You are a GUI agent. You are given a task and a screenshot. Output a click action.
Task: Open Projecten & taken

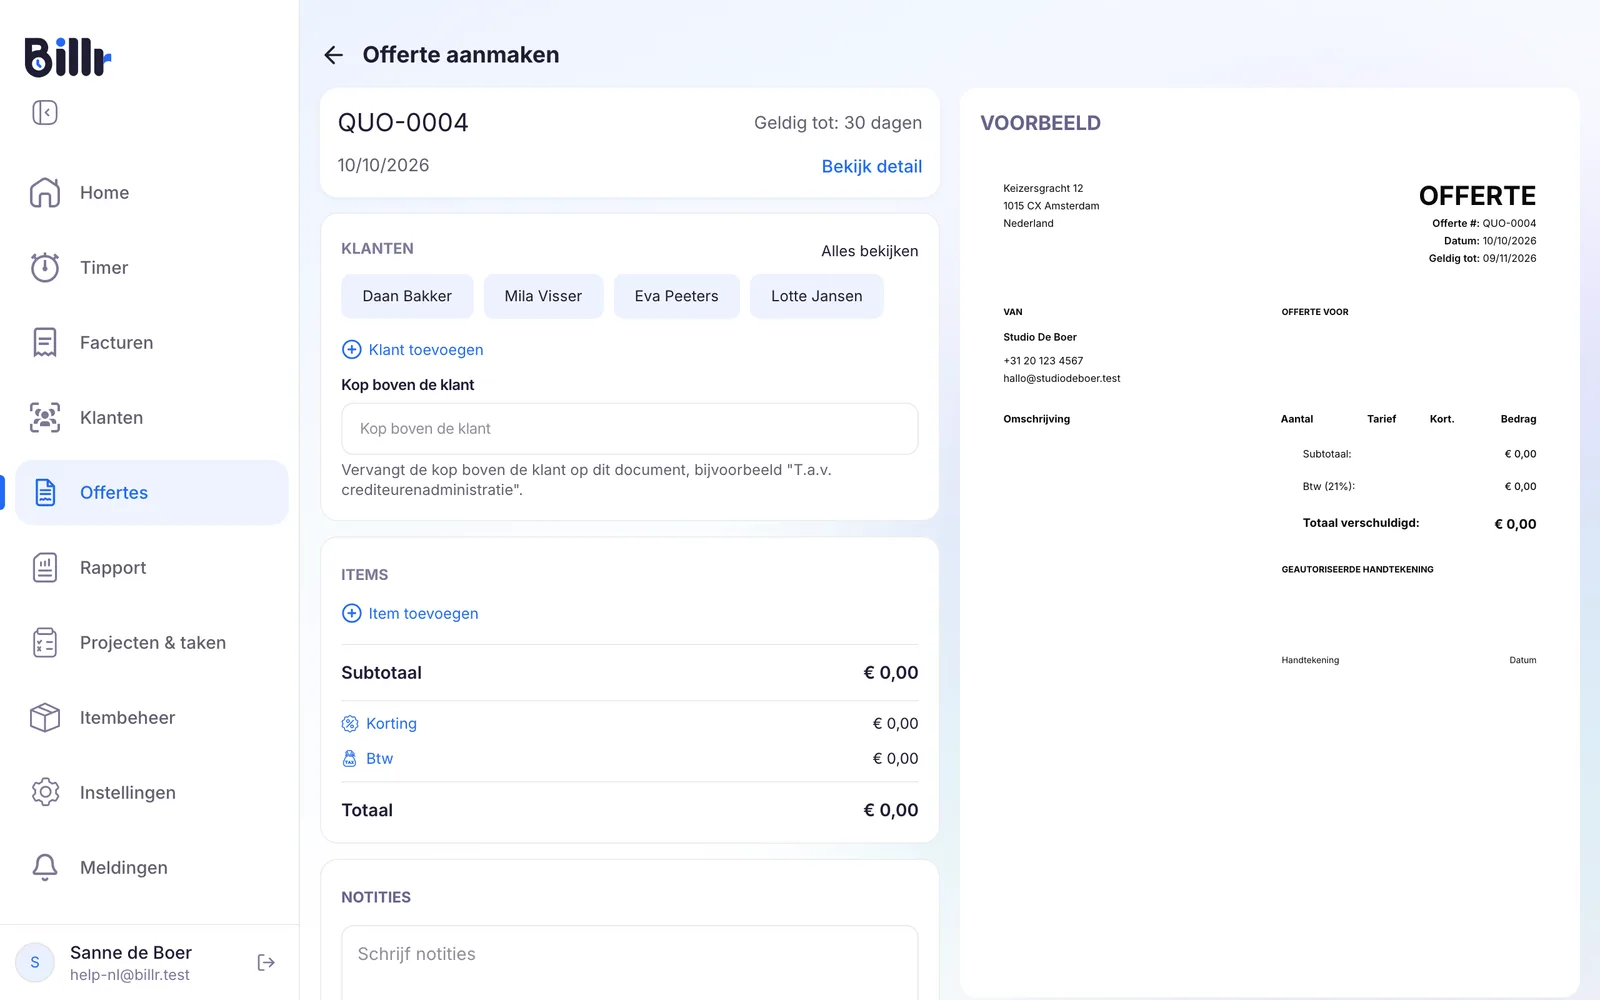[152, 642]
